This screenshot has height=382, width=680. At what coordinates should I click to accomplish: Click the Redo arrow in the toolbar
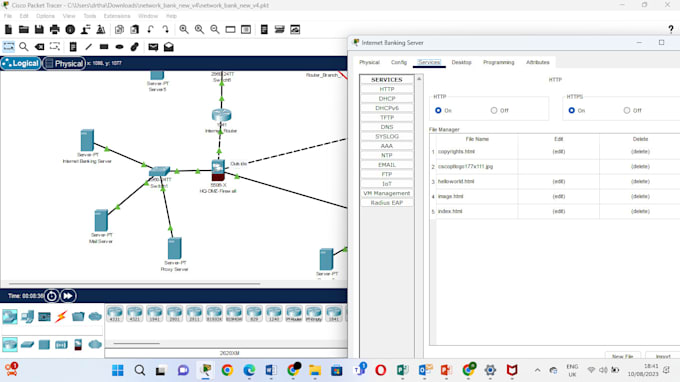[166, 29]
